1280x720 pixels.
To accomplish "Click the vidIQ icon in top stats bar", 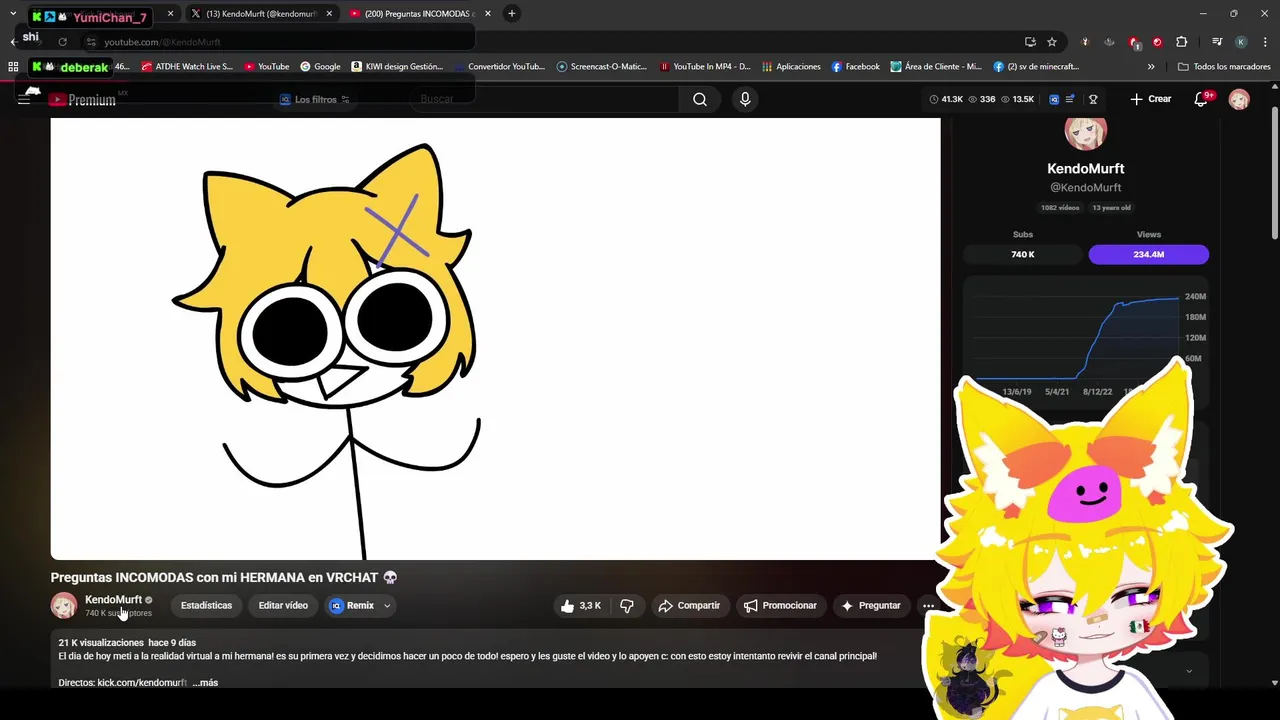I will coord(1054,99).
